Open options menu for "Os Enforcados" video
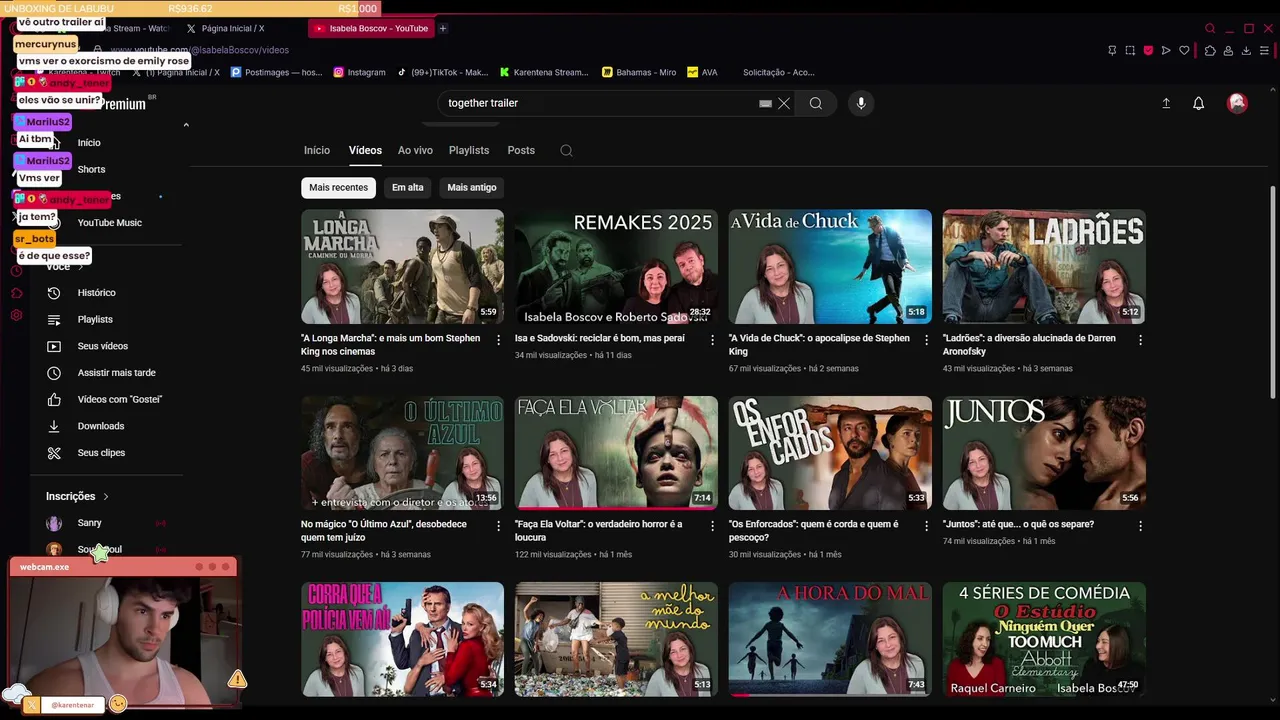1280x720 pixels. pos(927,526)
